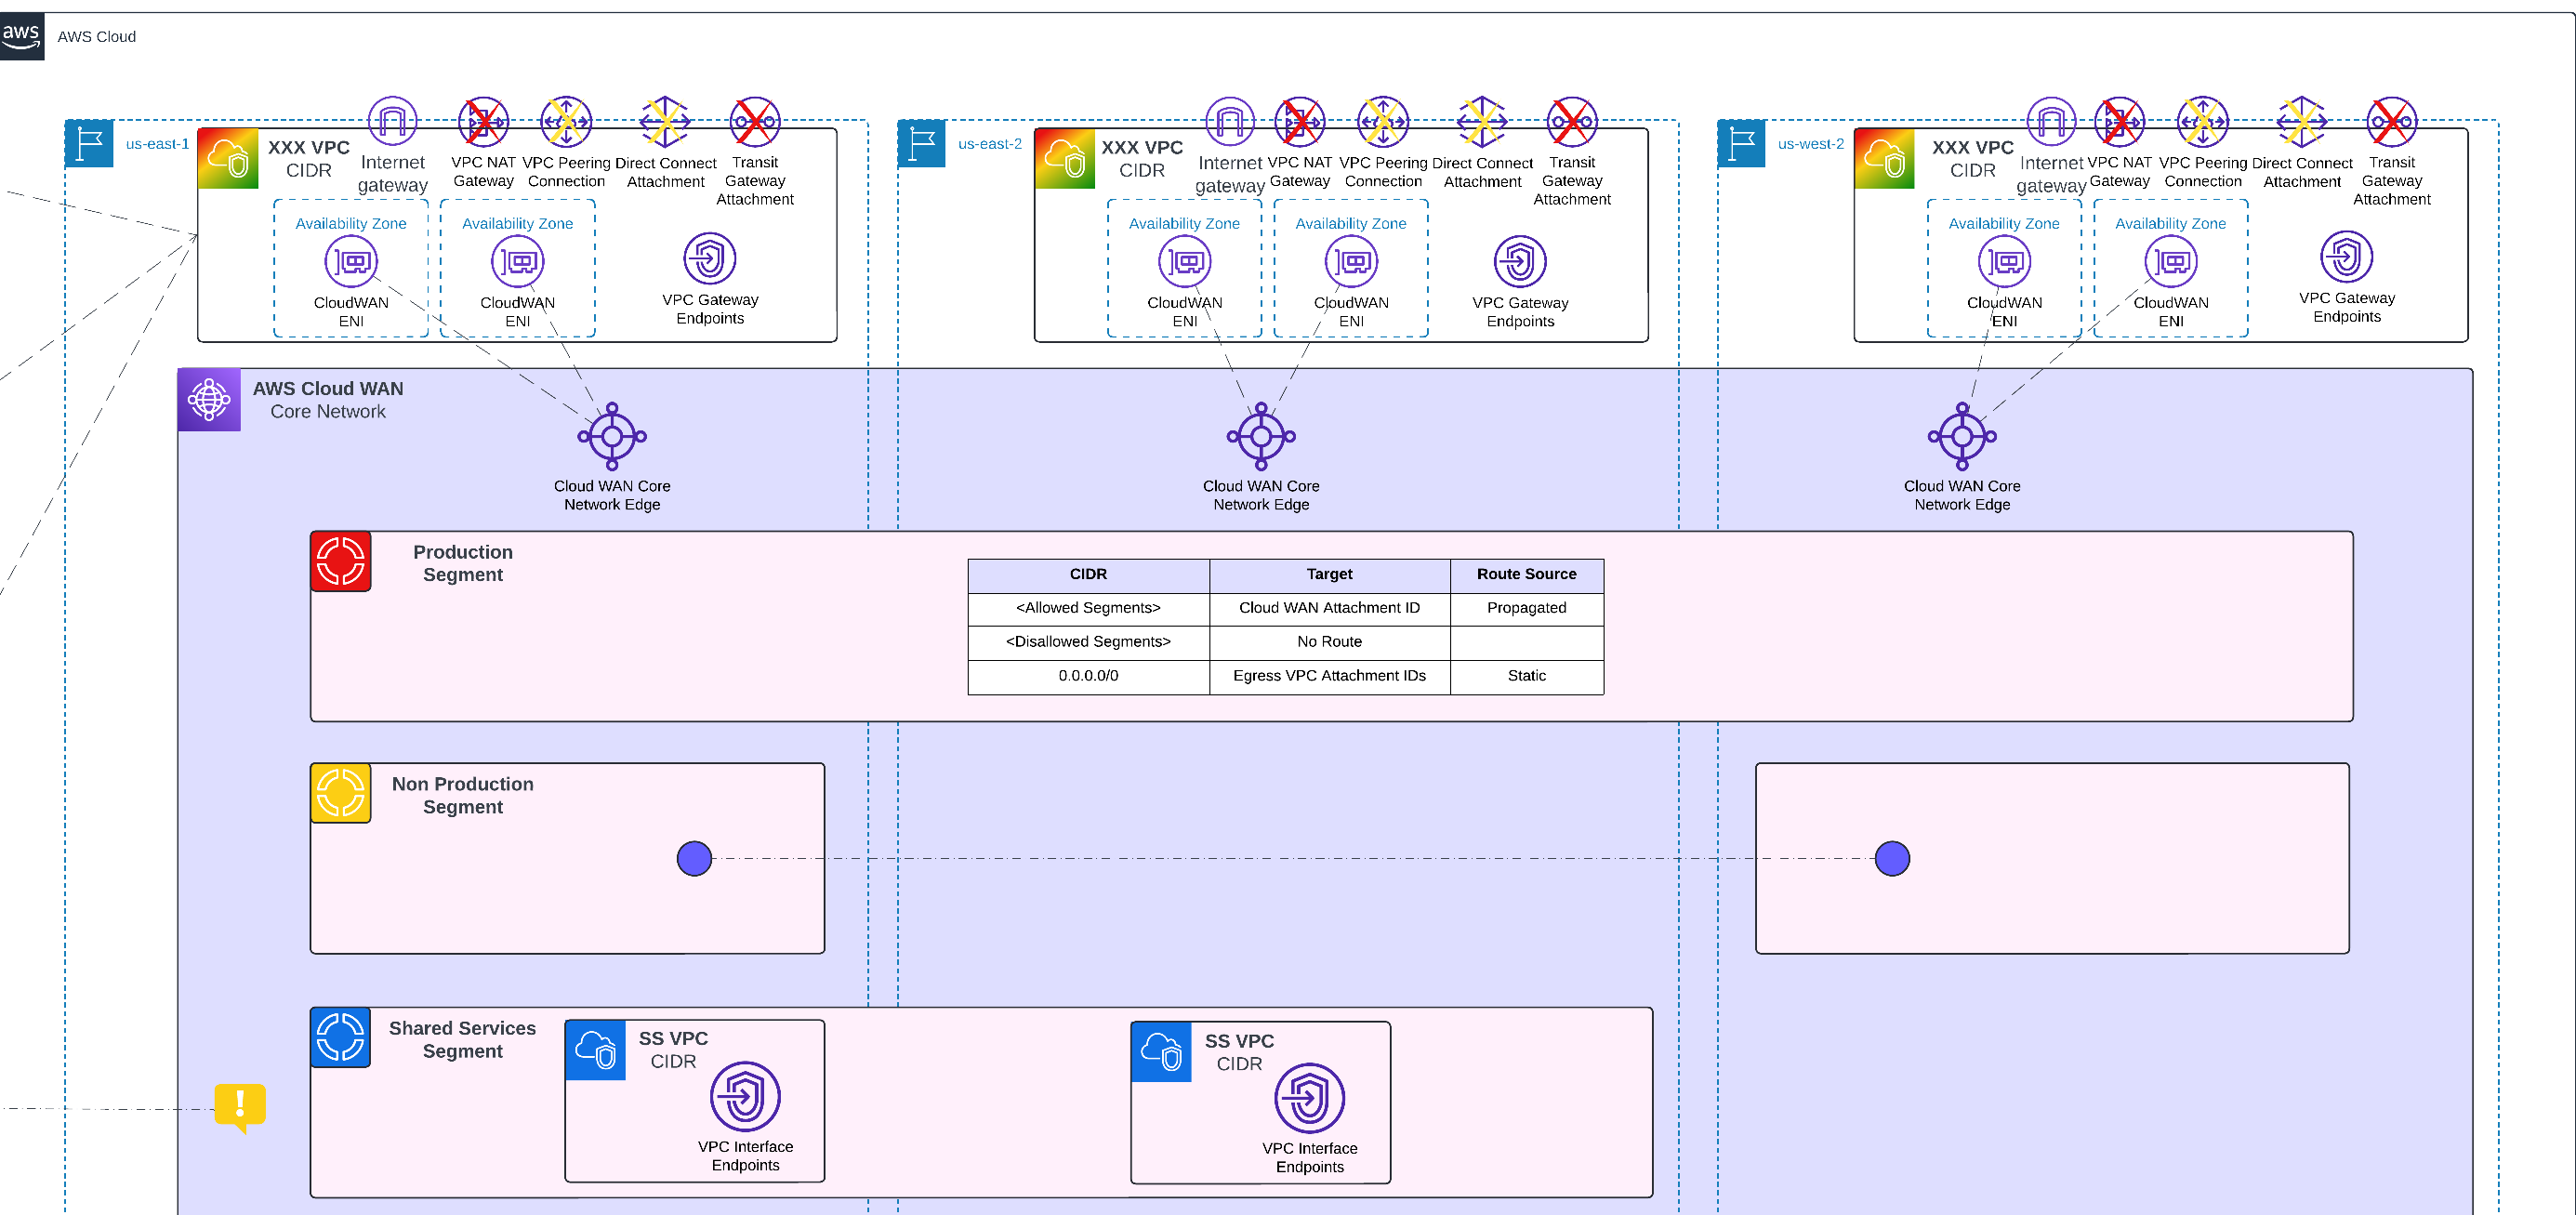This screenshot has width=2576, height=1215.
Task: Select first SS VPC Interface Endpoints icon
Action: (745, 1096)
